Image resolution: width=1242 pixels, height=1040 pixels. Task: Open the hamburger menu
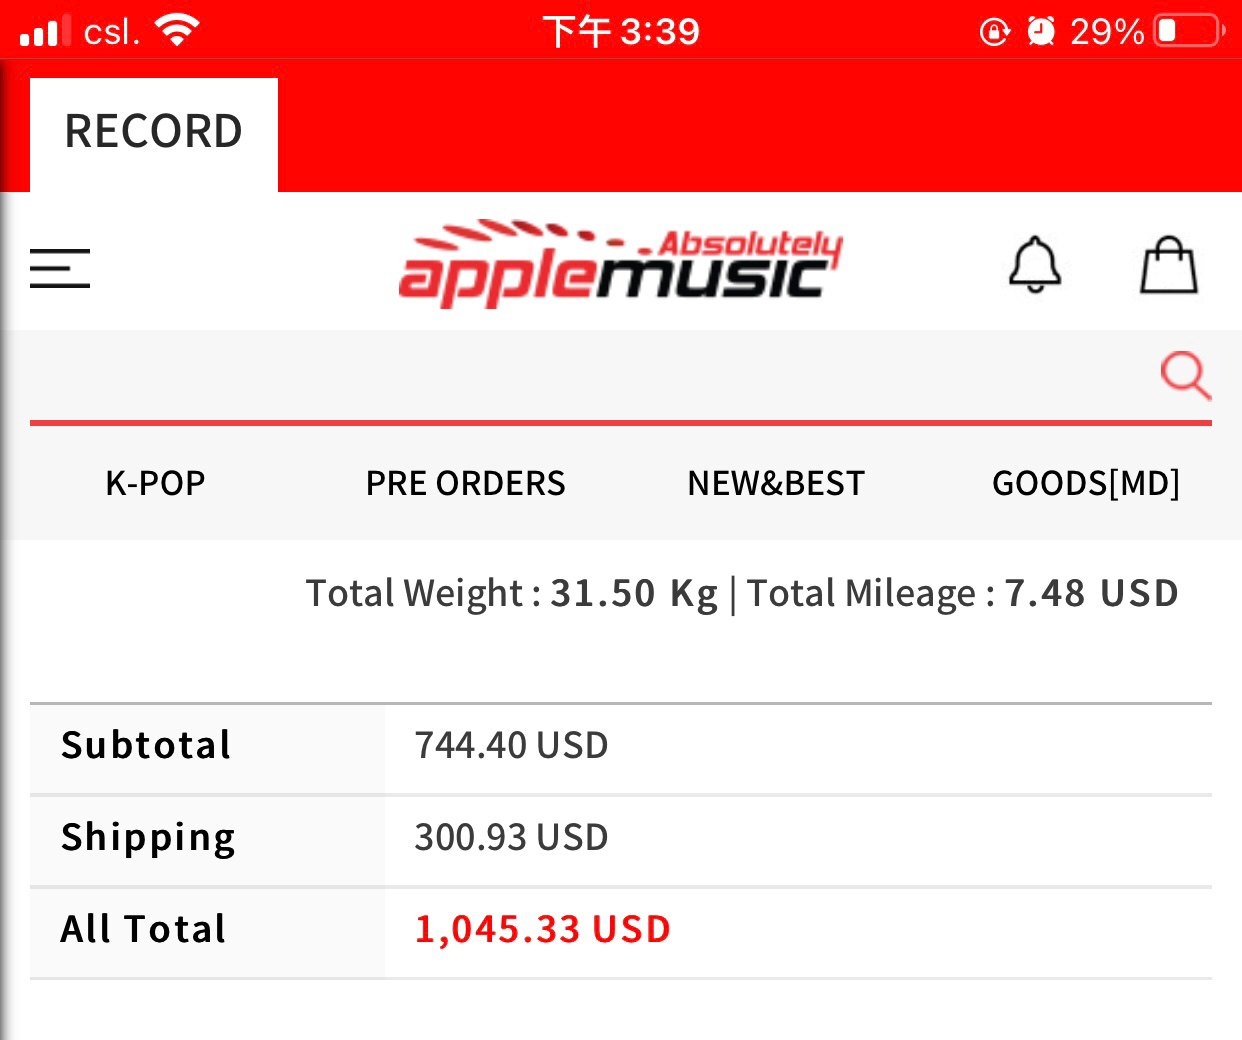click(x=60, y=269)
